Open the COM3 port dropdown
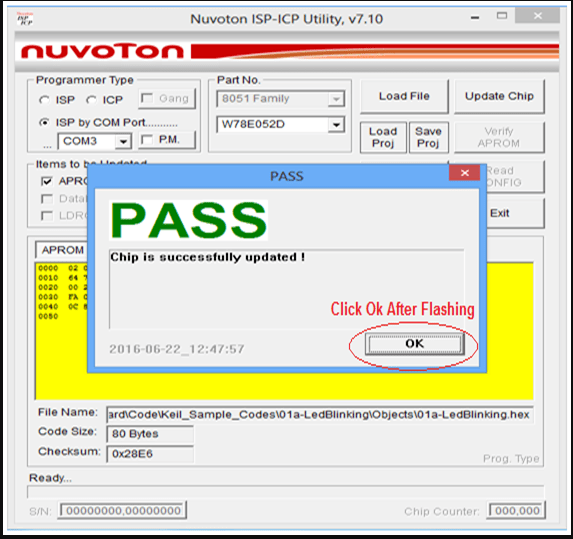Screen dimensions: 573x539 [x=123, y=141]
